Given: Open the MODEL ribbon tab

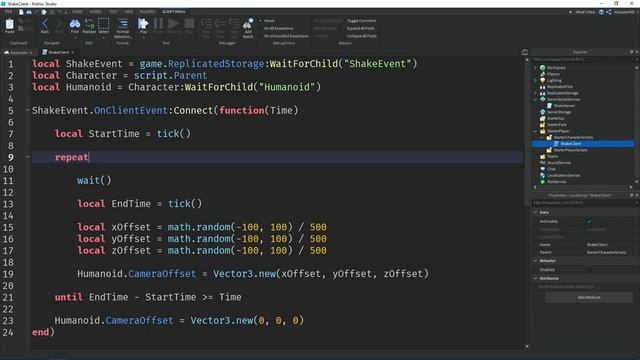Looking at the screenshot, I should 96,12.
